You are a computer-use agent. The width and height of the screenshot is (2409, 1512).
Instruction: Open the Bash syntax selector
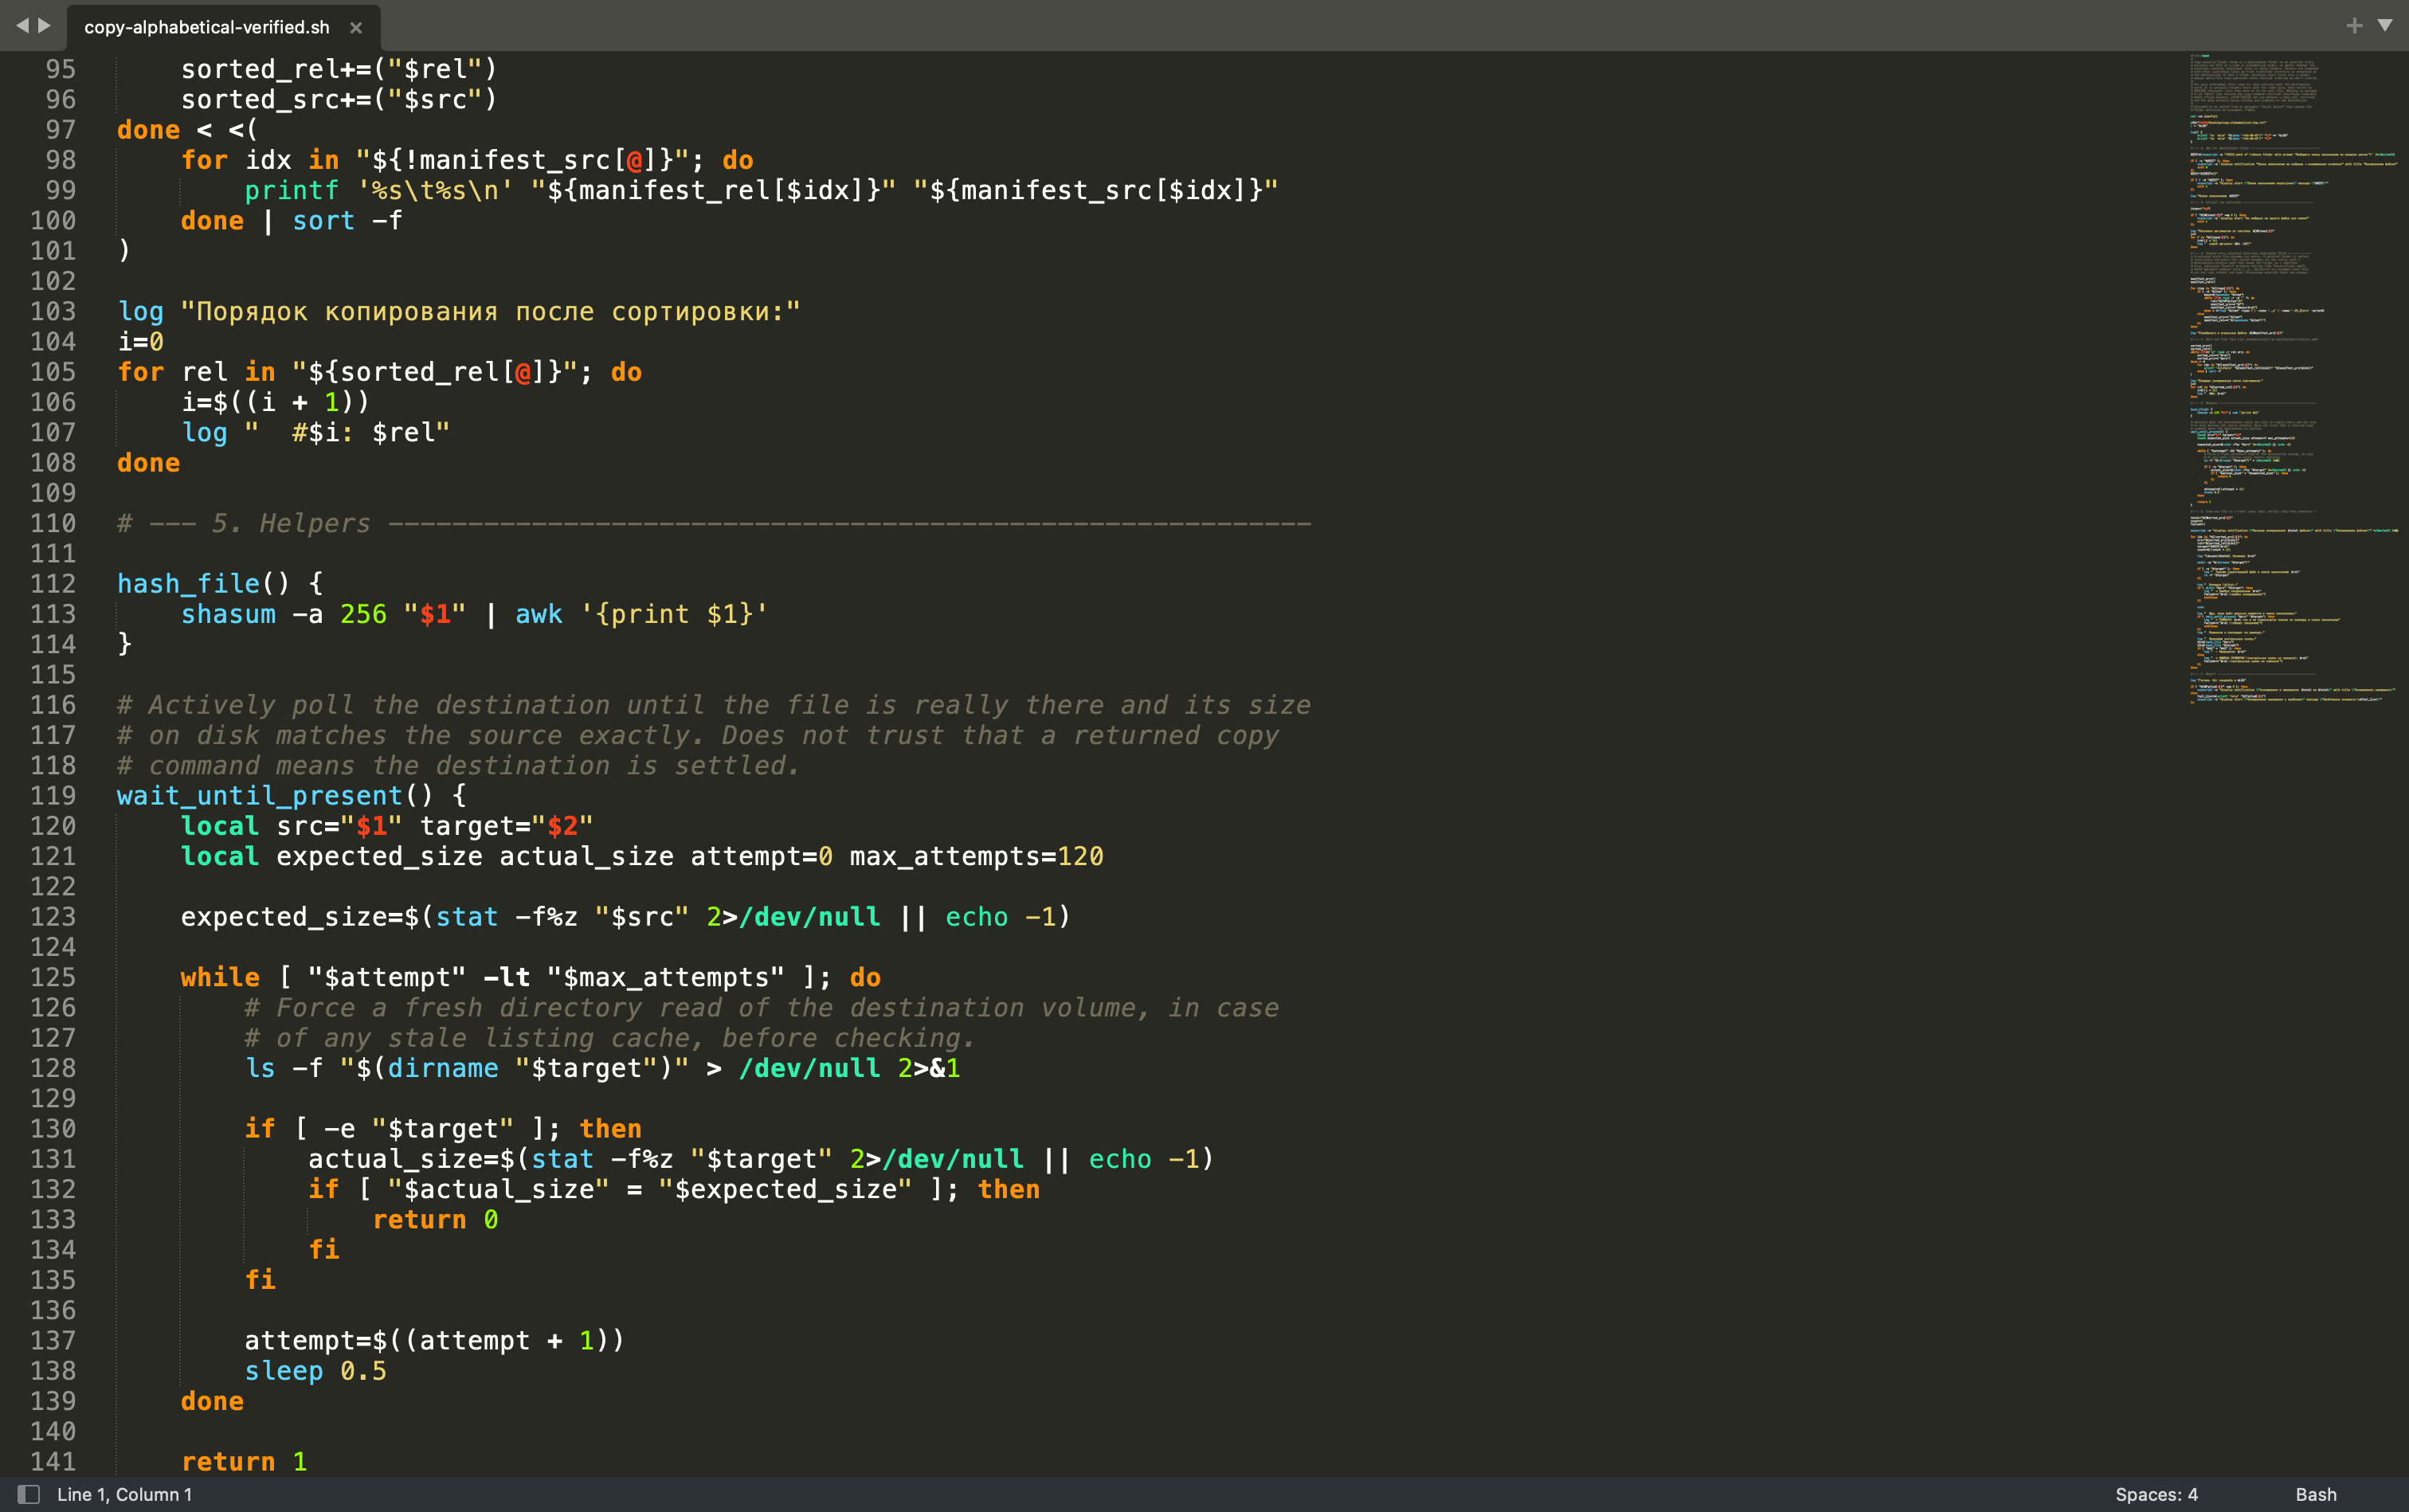(2316, 1494)
